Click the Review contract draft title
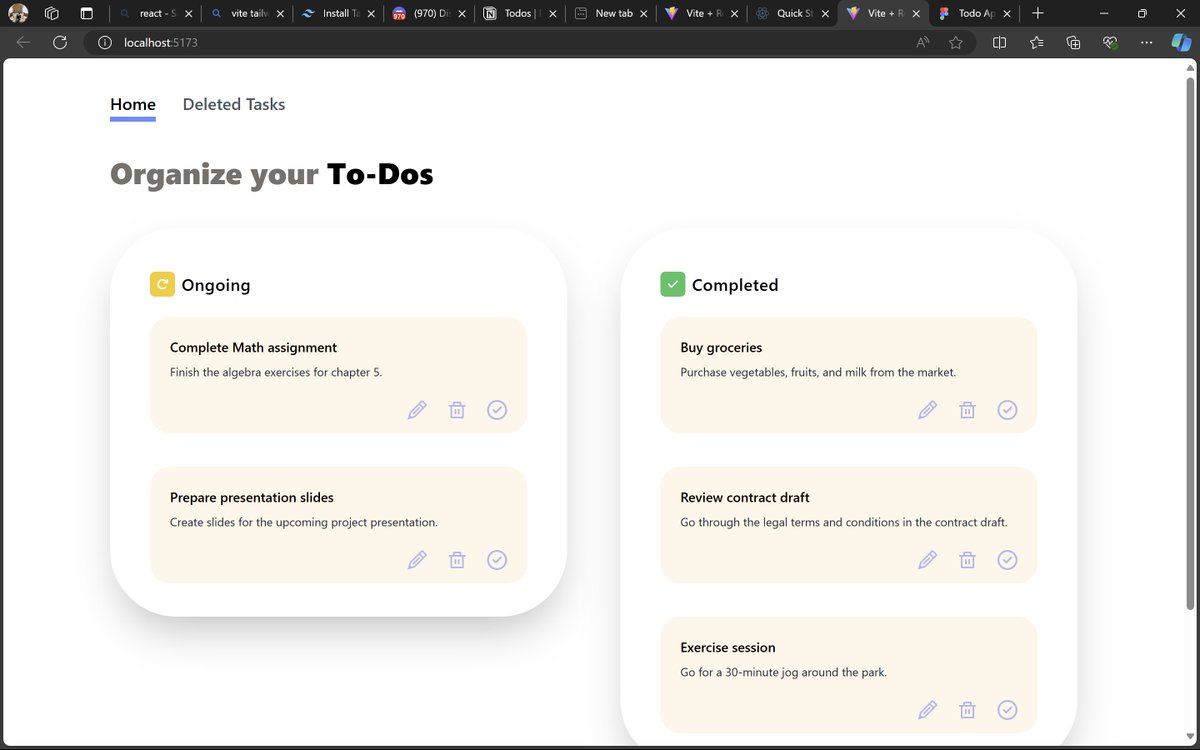This screenshot has width=1200, height=750. [x=745, y=498]
